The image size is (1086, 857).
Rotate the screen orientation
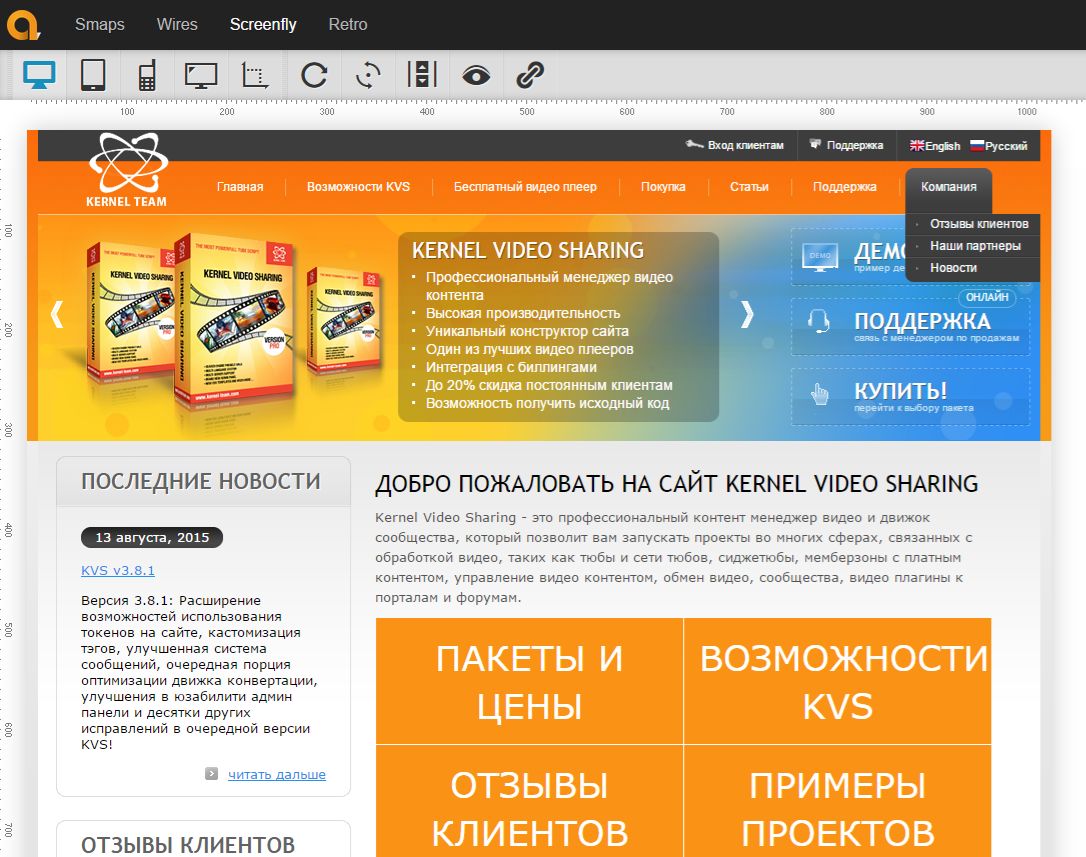click(x=368, y=75)
